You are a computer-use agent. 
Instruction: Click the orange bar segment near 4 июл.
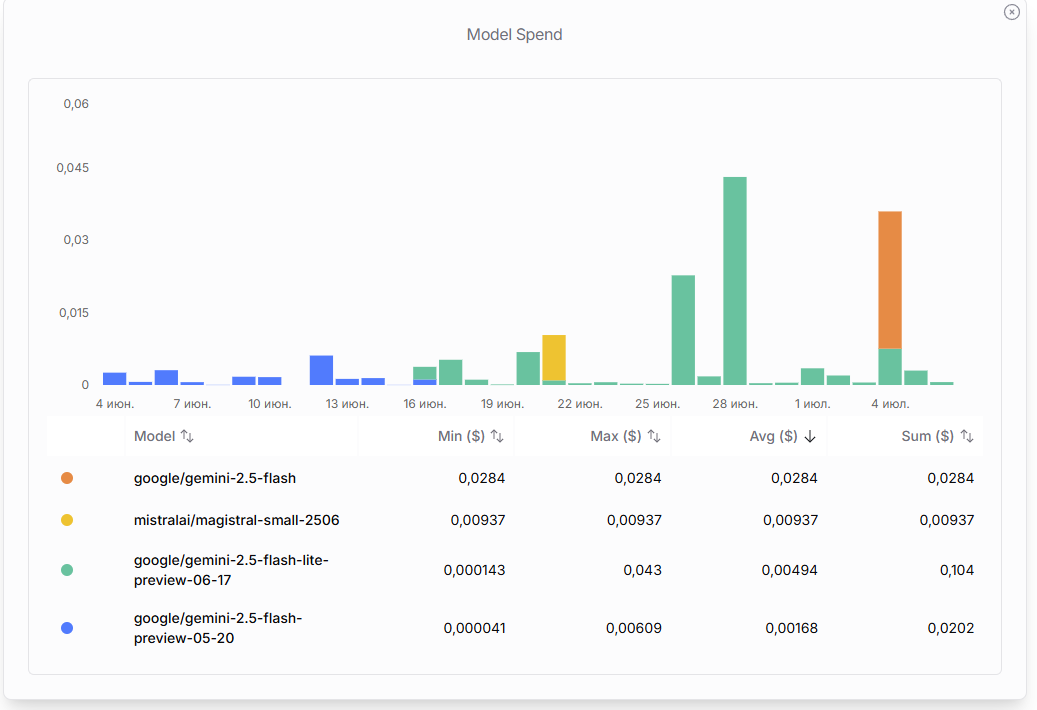(x=890, y=280)
